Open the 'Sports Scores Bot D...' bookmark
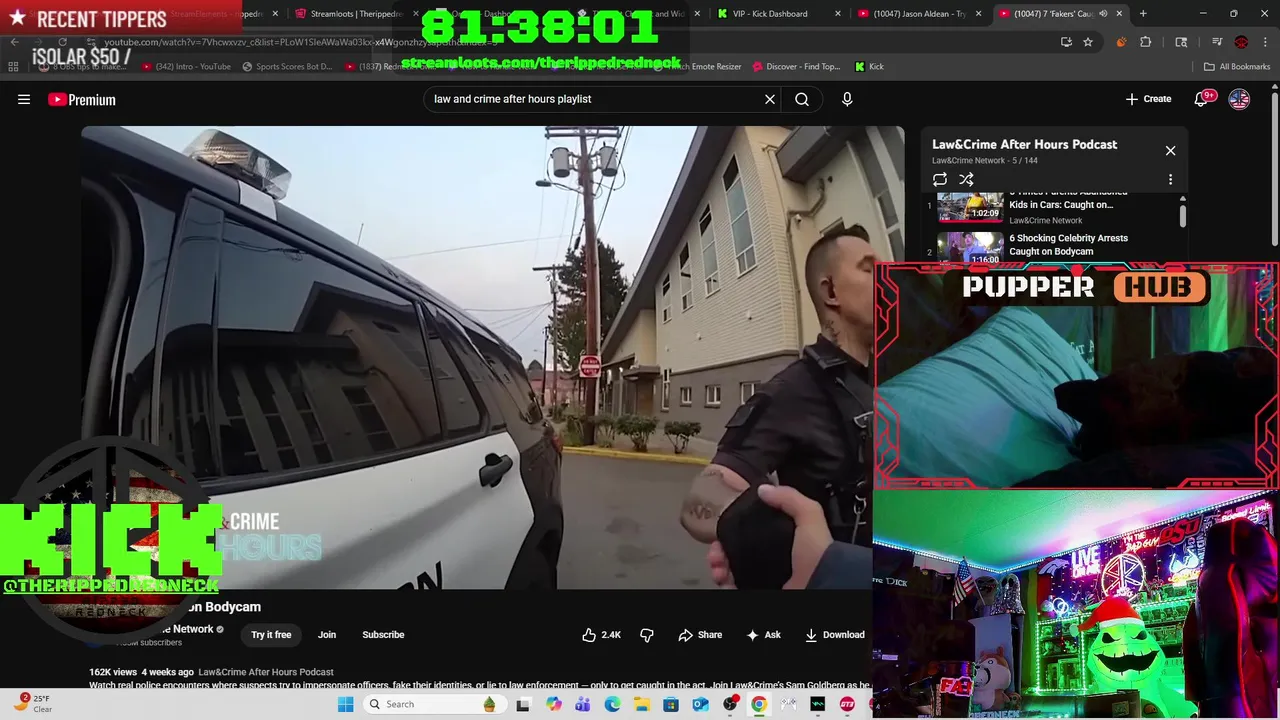Screen dimensions: 1280x720 [x=287, y=66]
